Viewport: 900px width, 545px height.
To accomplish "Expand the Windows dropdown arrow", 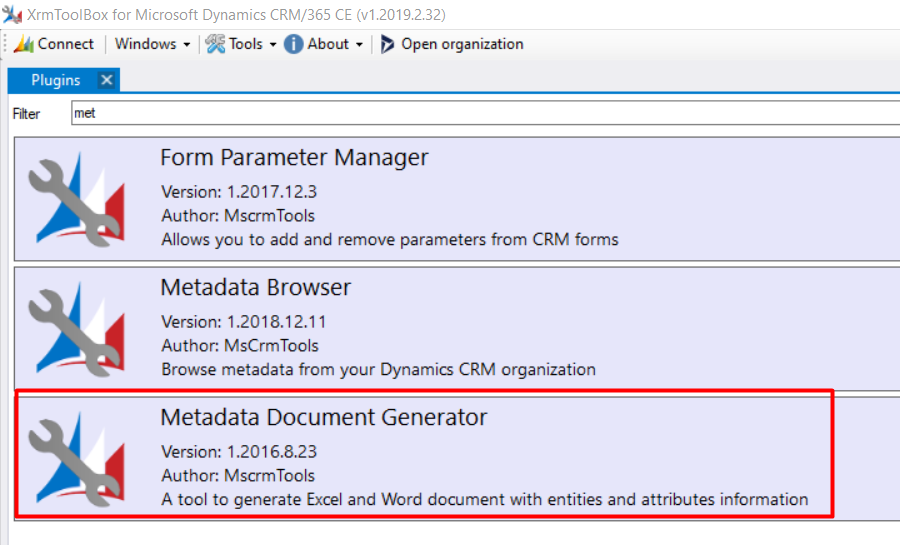I will (x=186, y=45).
